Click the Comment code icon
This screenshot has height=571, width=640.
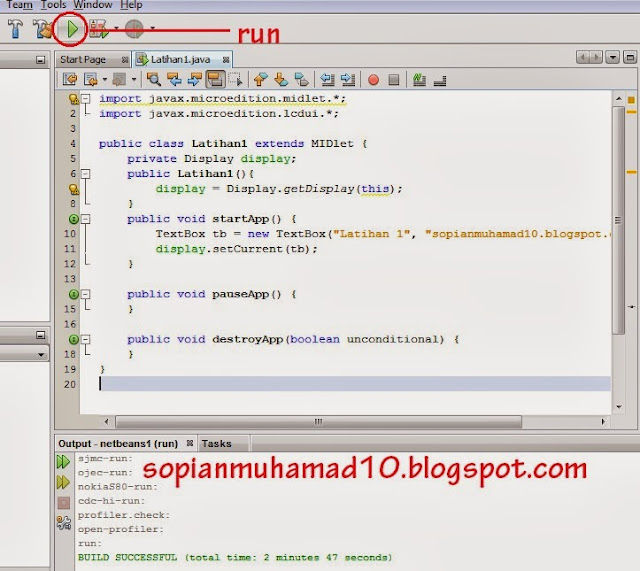pyautogui.click(x=419, y=79)
